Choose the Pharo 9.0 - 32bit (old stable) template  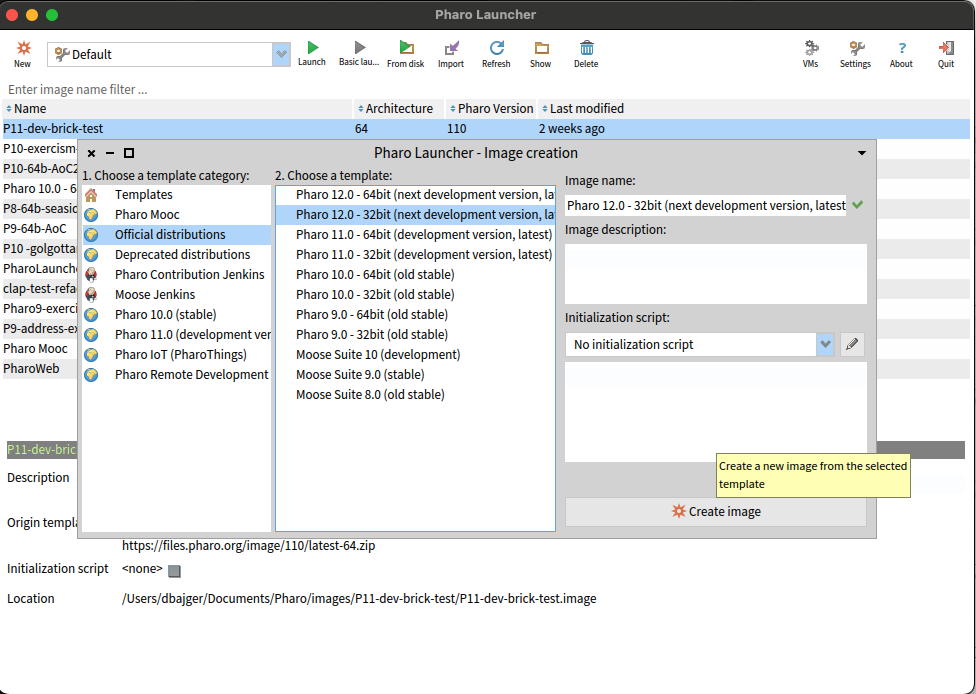(415, 334)
